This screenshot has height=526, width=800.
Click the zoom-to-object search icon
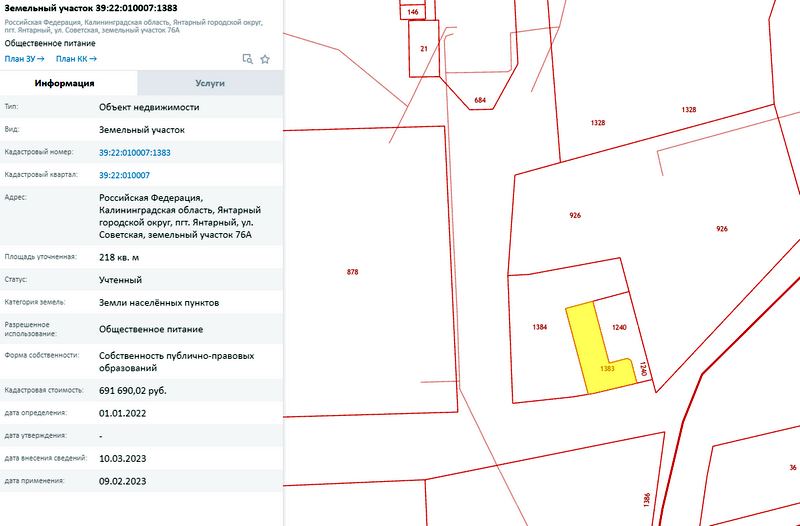248,59
